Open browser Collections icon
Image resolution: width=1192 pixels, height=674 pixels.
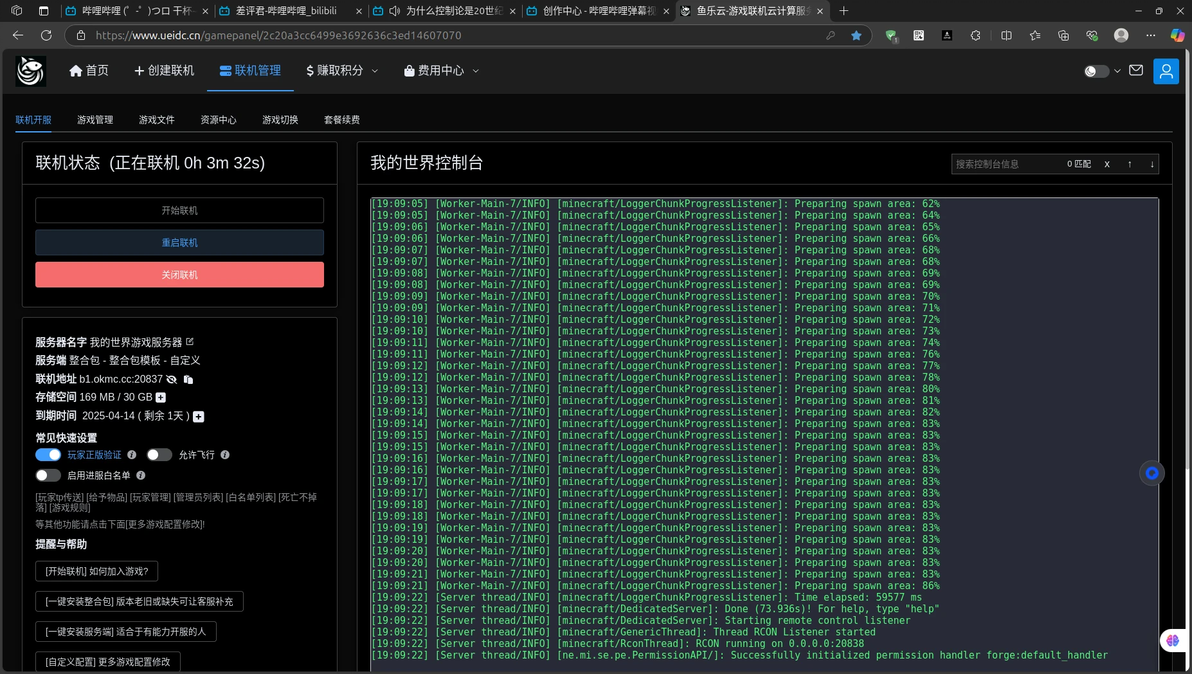click(x=1064, y=36)
